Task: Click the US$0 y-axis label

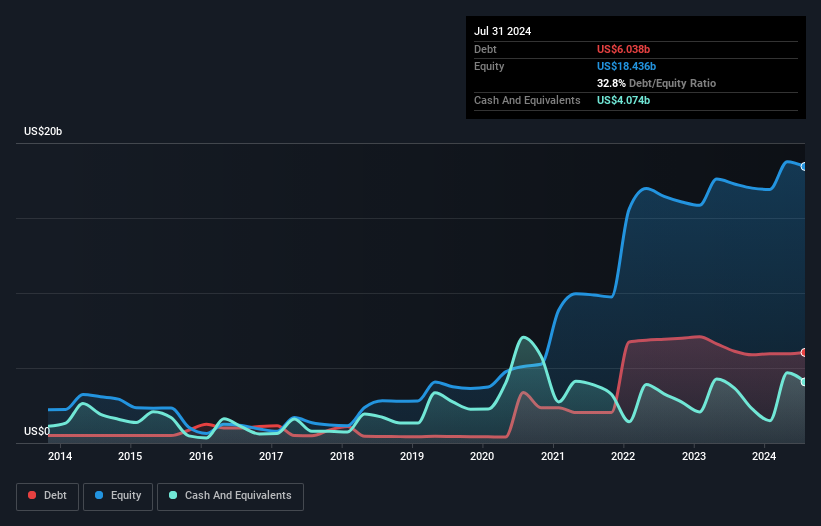Action: coord(37,431)
